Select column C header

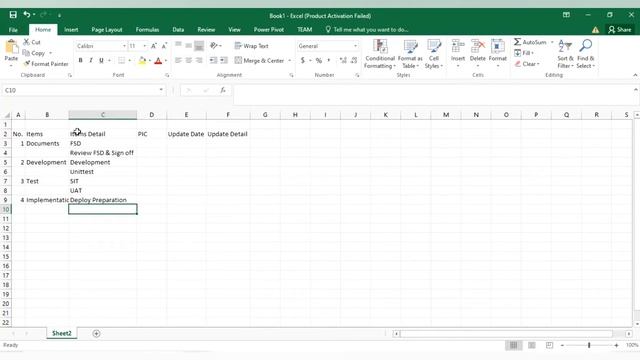[x=102, y=115]
